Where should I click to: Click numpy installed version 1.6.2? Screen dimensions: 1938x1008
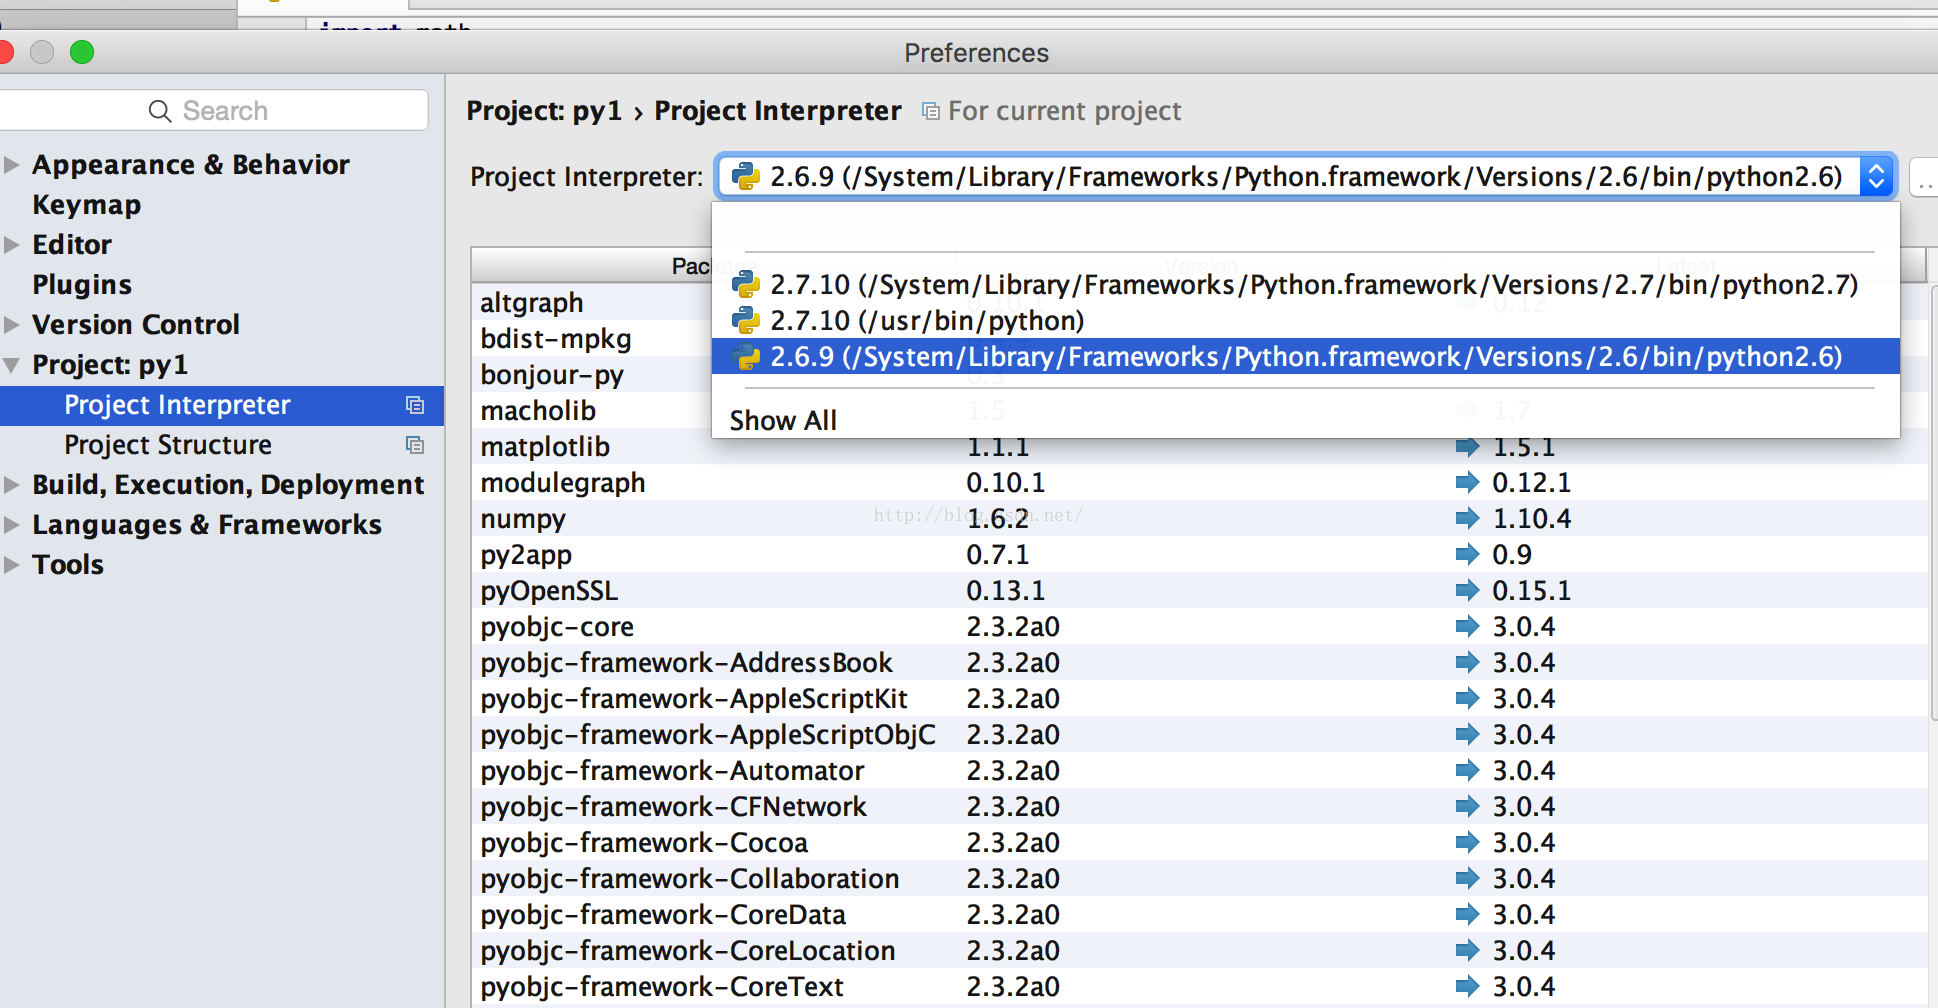click(997, 518)
